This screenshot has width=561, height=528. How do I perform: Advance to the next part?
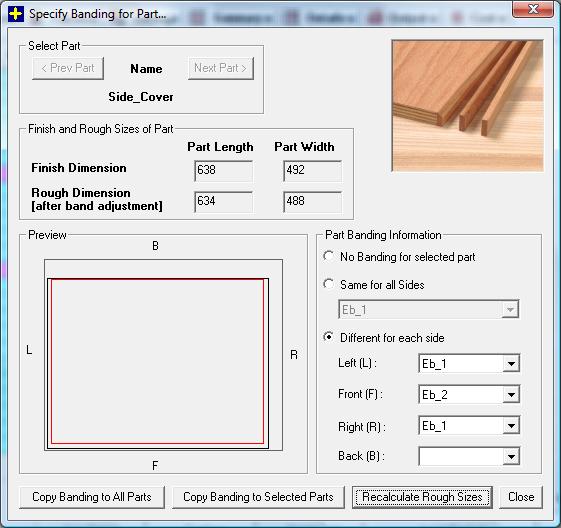click(x=221, y=68)
